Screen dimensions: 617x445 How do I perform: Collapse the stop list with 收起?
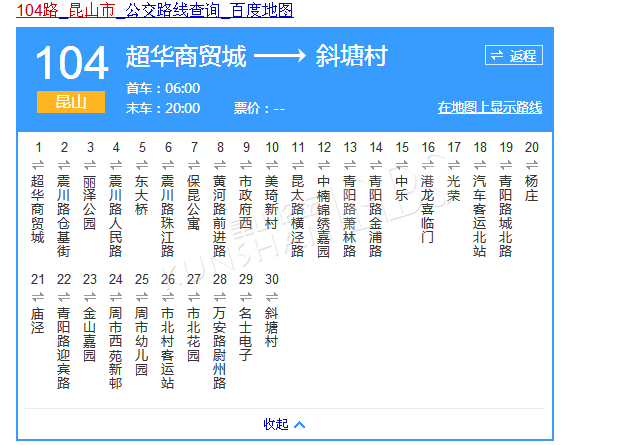(284, 424)
